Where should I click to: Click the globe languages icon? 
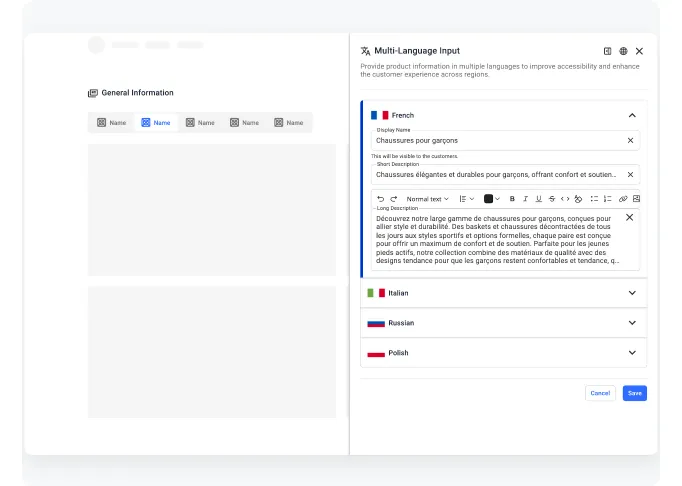(x=623, y=51)
